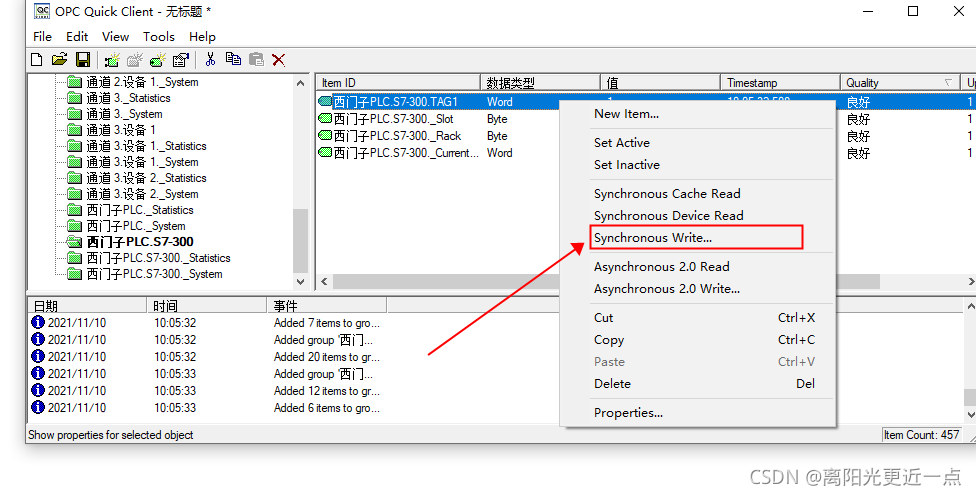Click the New document toolbar icon
976x495 pixels.
37,60
